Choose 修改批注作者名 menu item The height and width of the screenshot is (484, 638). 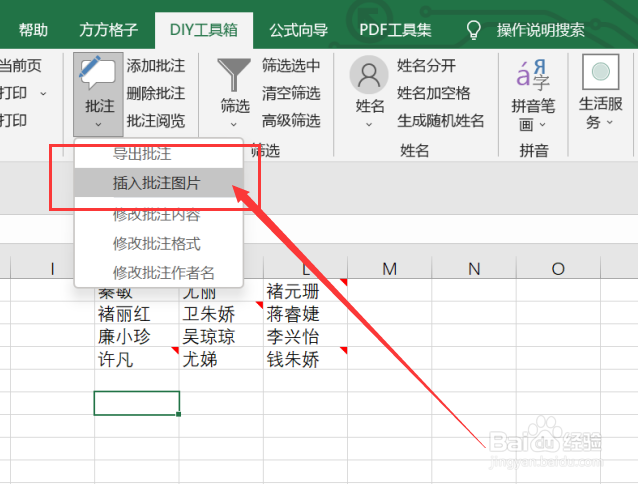pyautogui.click(x=159, y=273)
